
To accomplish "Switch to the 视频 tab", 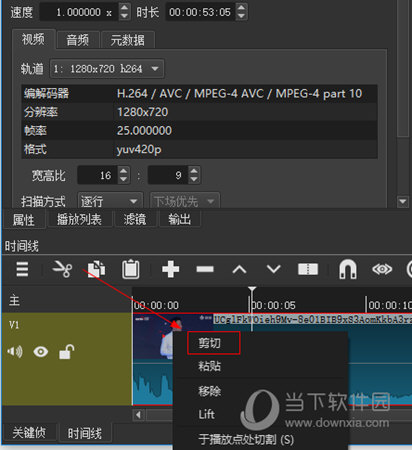I will click(x=33, y=39).
